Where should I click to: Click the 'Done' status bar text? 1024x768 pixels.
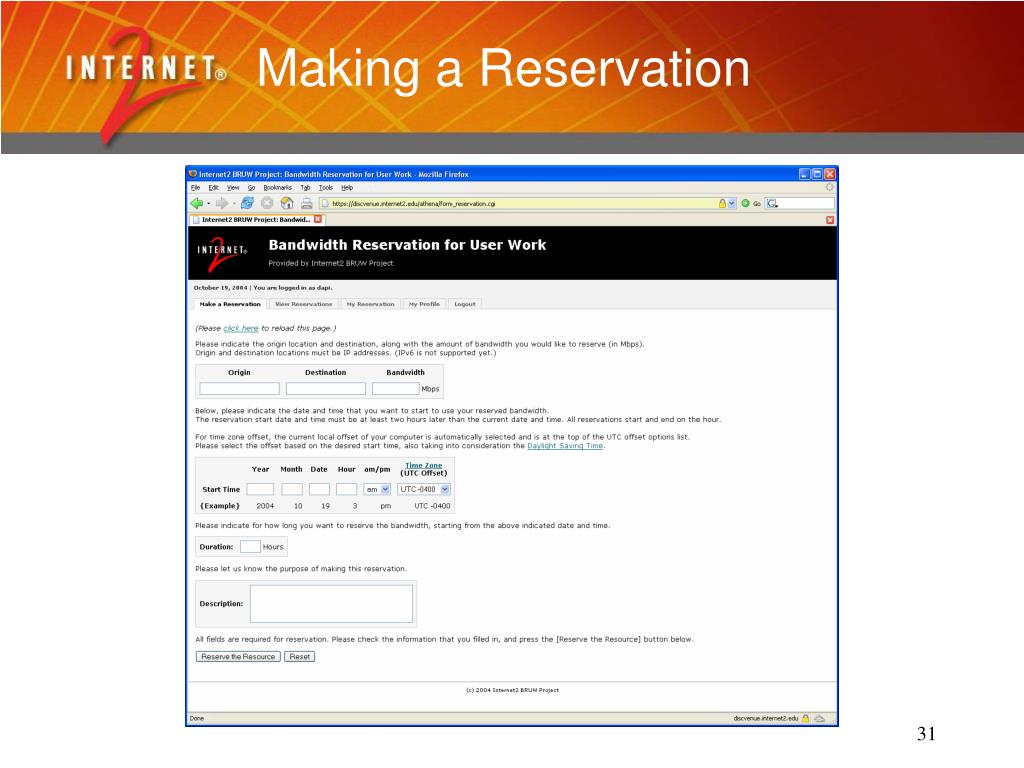click(x=197, y=718)
